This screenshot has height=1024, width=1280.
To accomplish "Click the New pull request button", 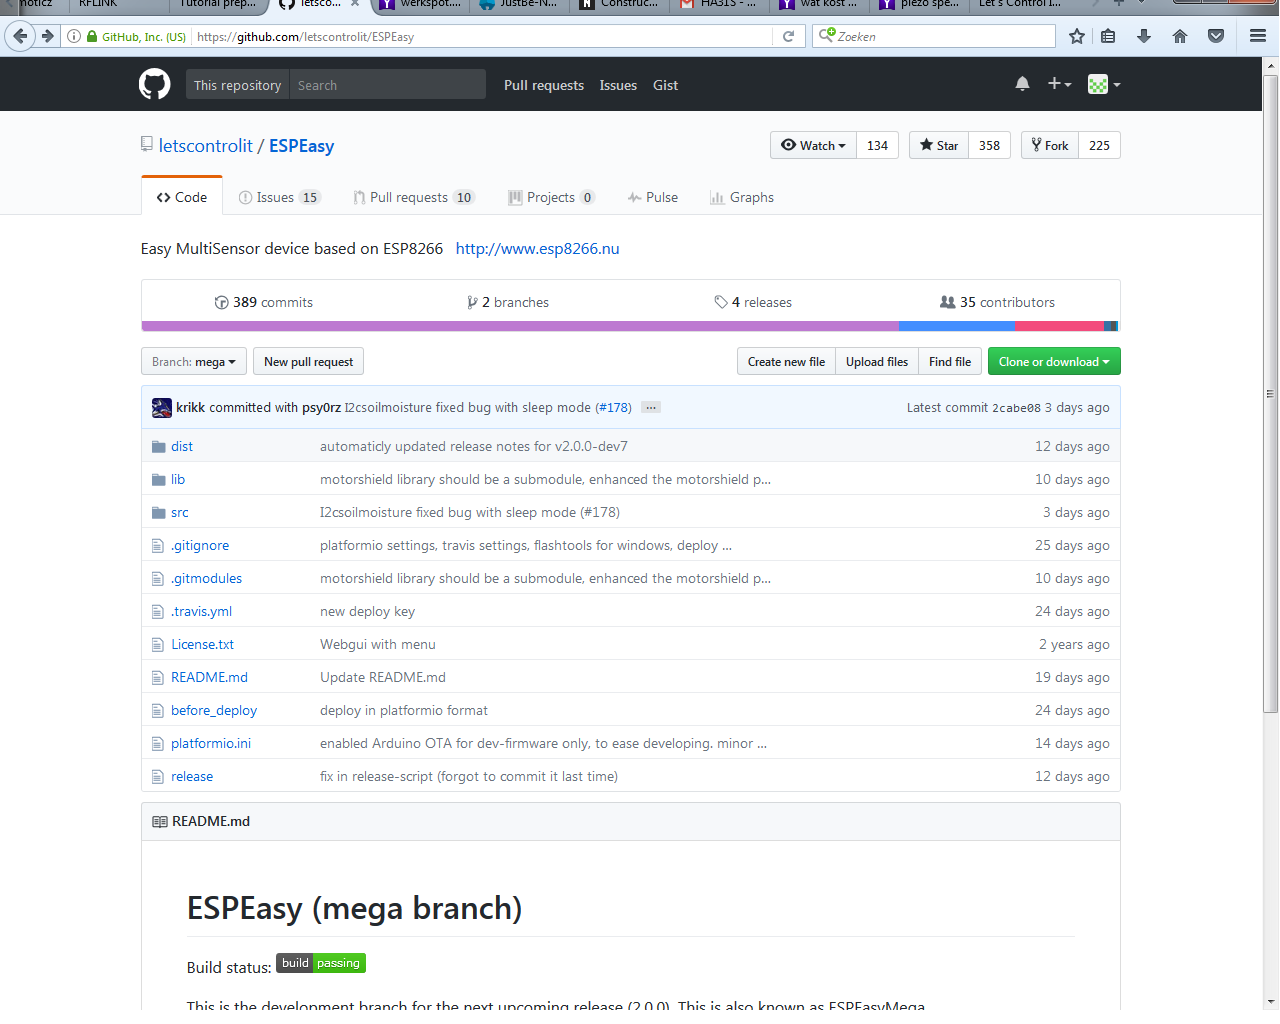I will coord(308,361).
